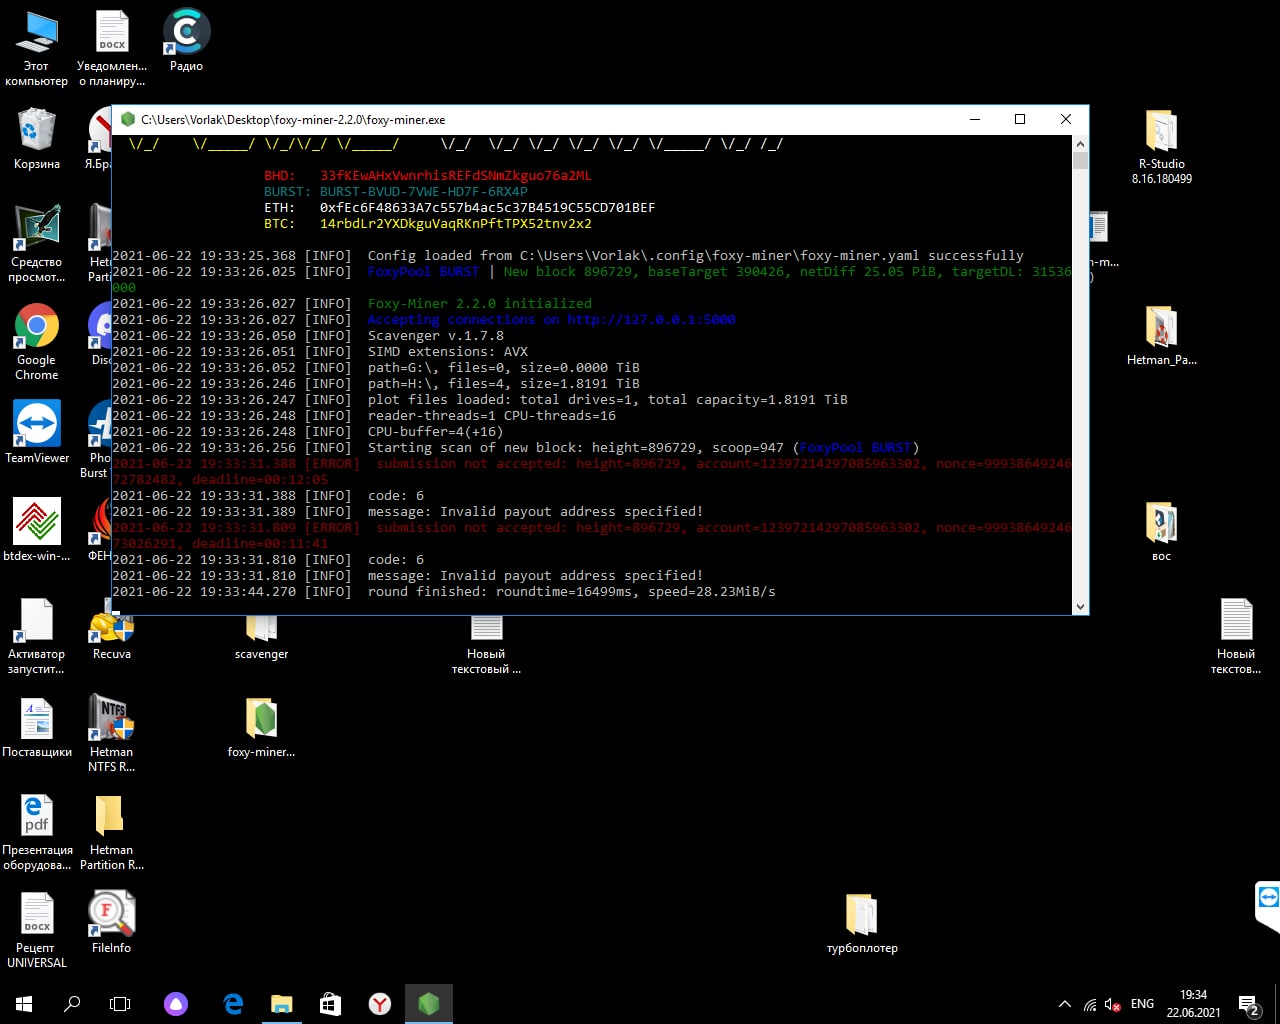Image resolution: width=1280 pixels, height=1024 pixels.
Task: Open the 'foxy-miner...' folder on the desktop
Action: (x=261, y=726)
